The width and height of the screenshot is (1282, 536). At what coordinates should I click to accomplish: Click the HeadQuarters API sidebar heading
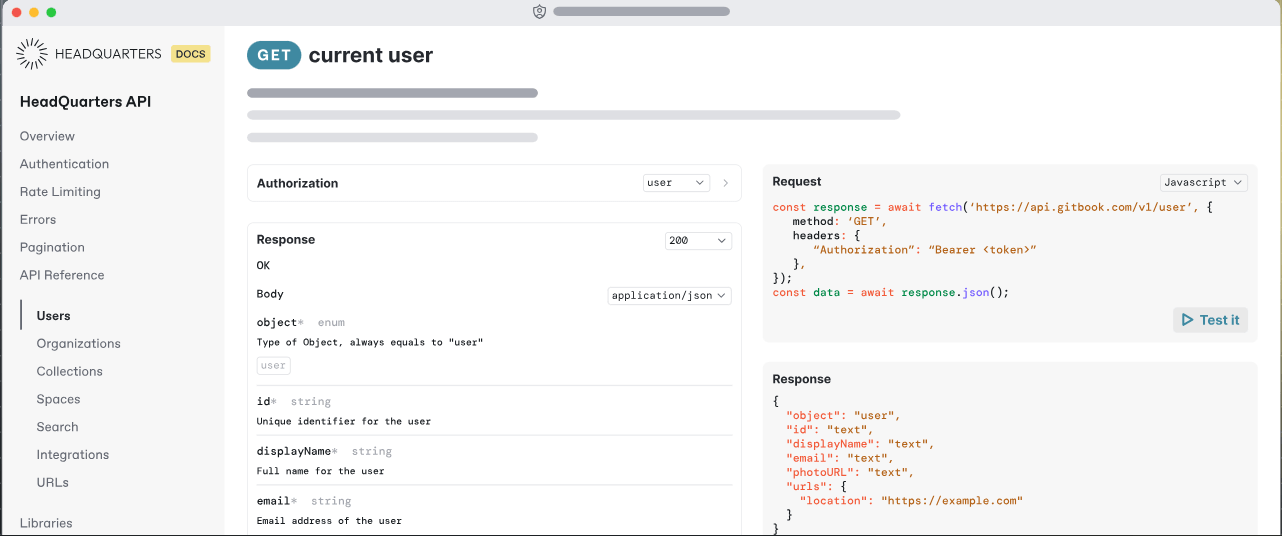click(x=86, y=102)
